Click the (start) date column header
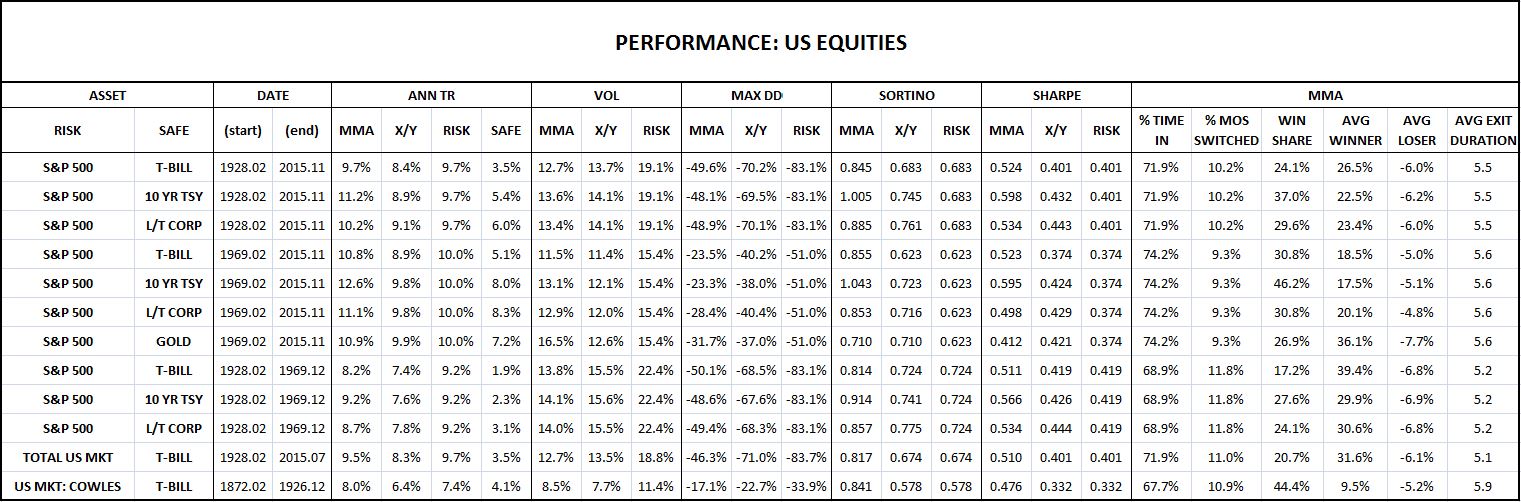Image resolution: width=1521 pixels, height=502 pixels. pyautogui.click(x=244, y=130)
